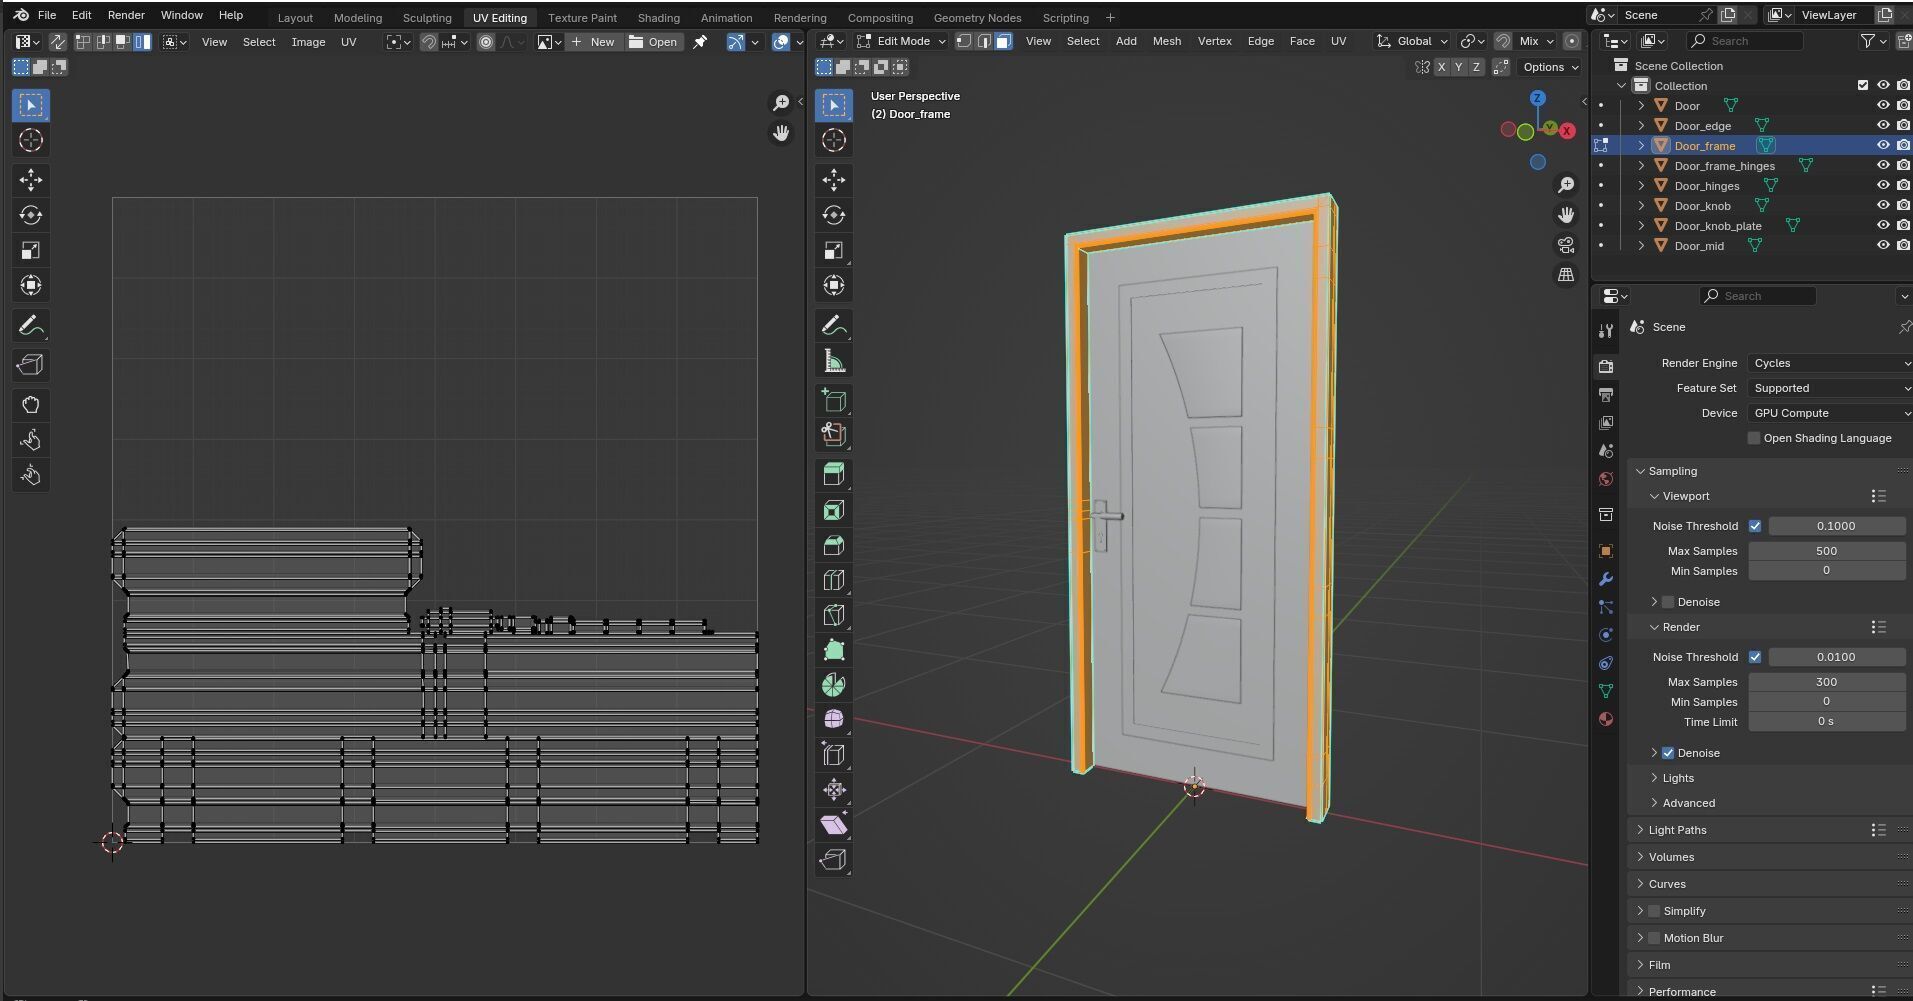Select the Cursor tool in the 3D viewport
This screenshot has width=1913, height=1001.
point(834,140)
